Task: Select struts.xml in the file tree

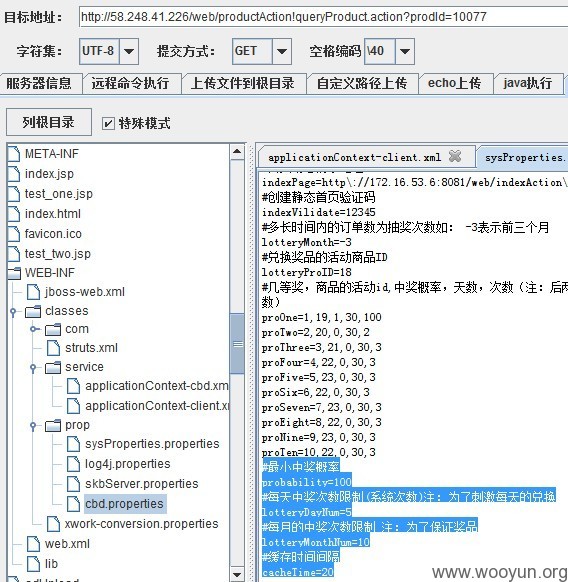Action: coord(91,348)
